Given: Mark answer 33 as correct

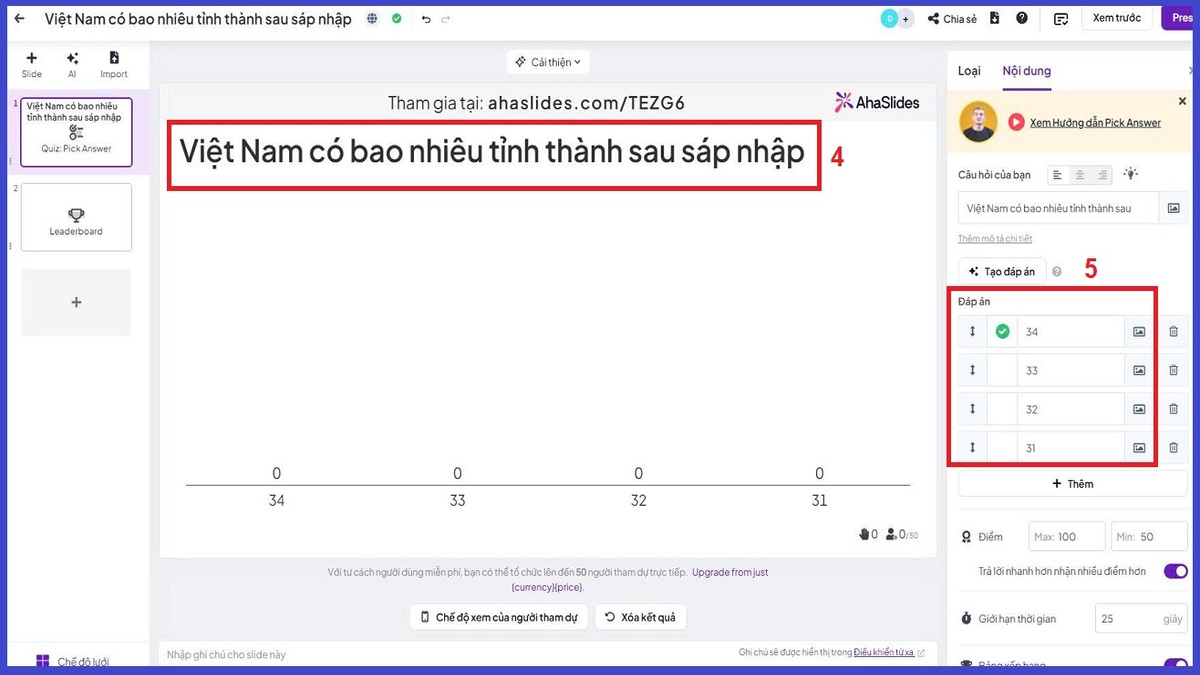Looking at the screenshot, I should [x=1002, y=370].
